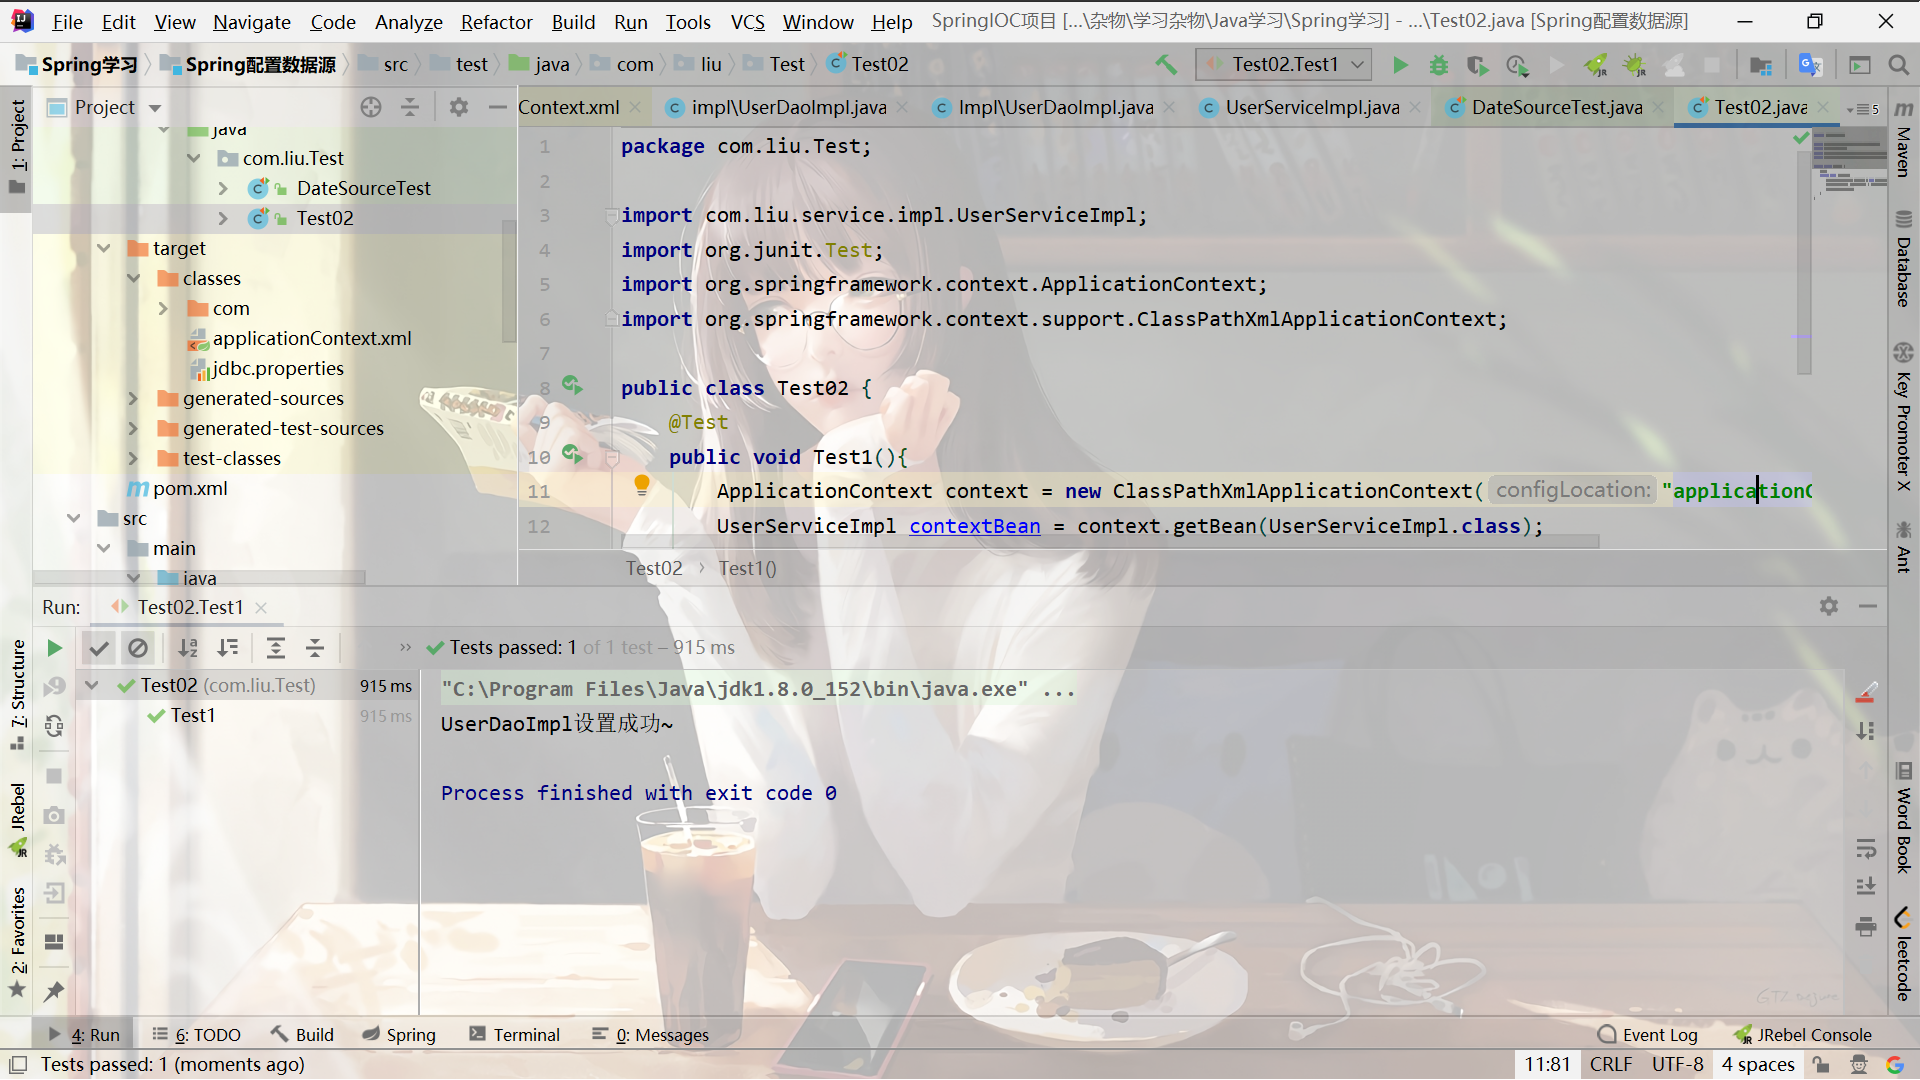The width and height of the screenshot is (1920, 1080).
Task: Switch to DateSourceTest.java tab
Action: tap(1557, 107)
